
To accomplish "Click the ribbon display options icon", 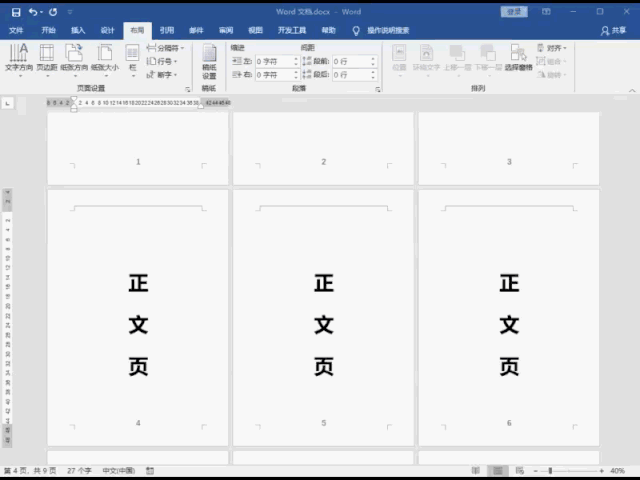I will pos(546,12).
